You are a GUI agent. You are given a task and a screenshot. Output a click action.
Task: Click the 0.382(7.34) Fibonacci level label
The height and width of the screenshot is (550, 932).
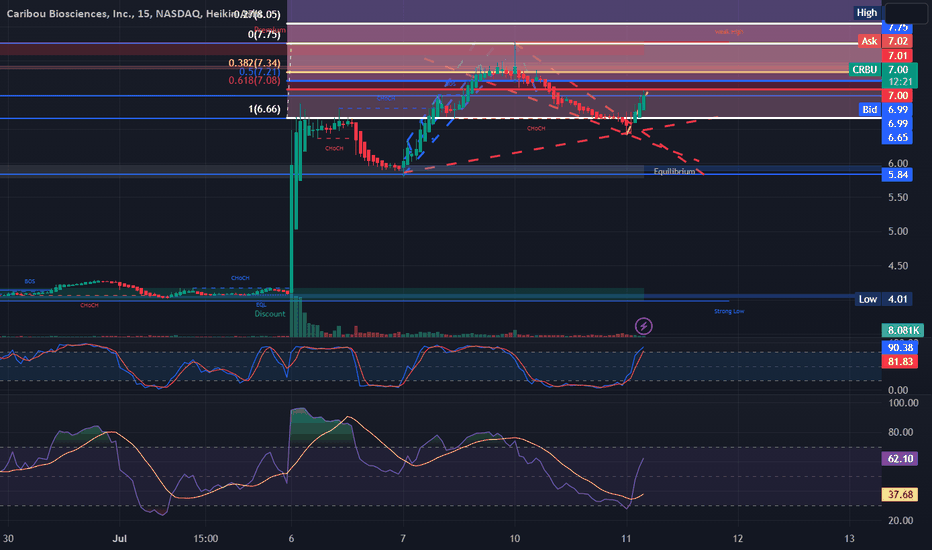coord(254,63)
